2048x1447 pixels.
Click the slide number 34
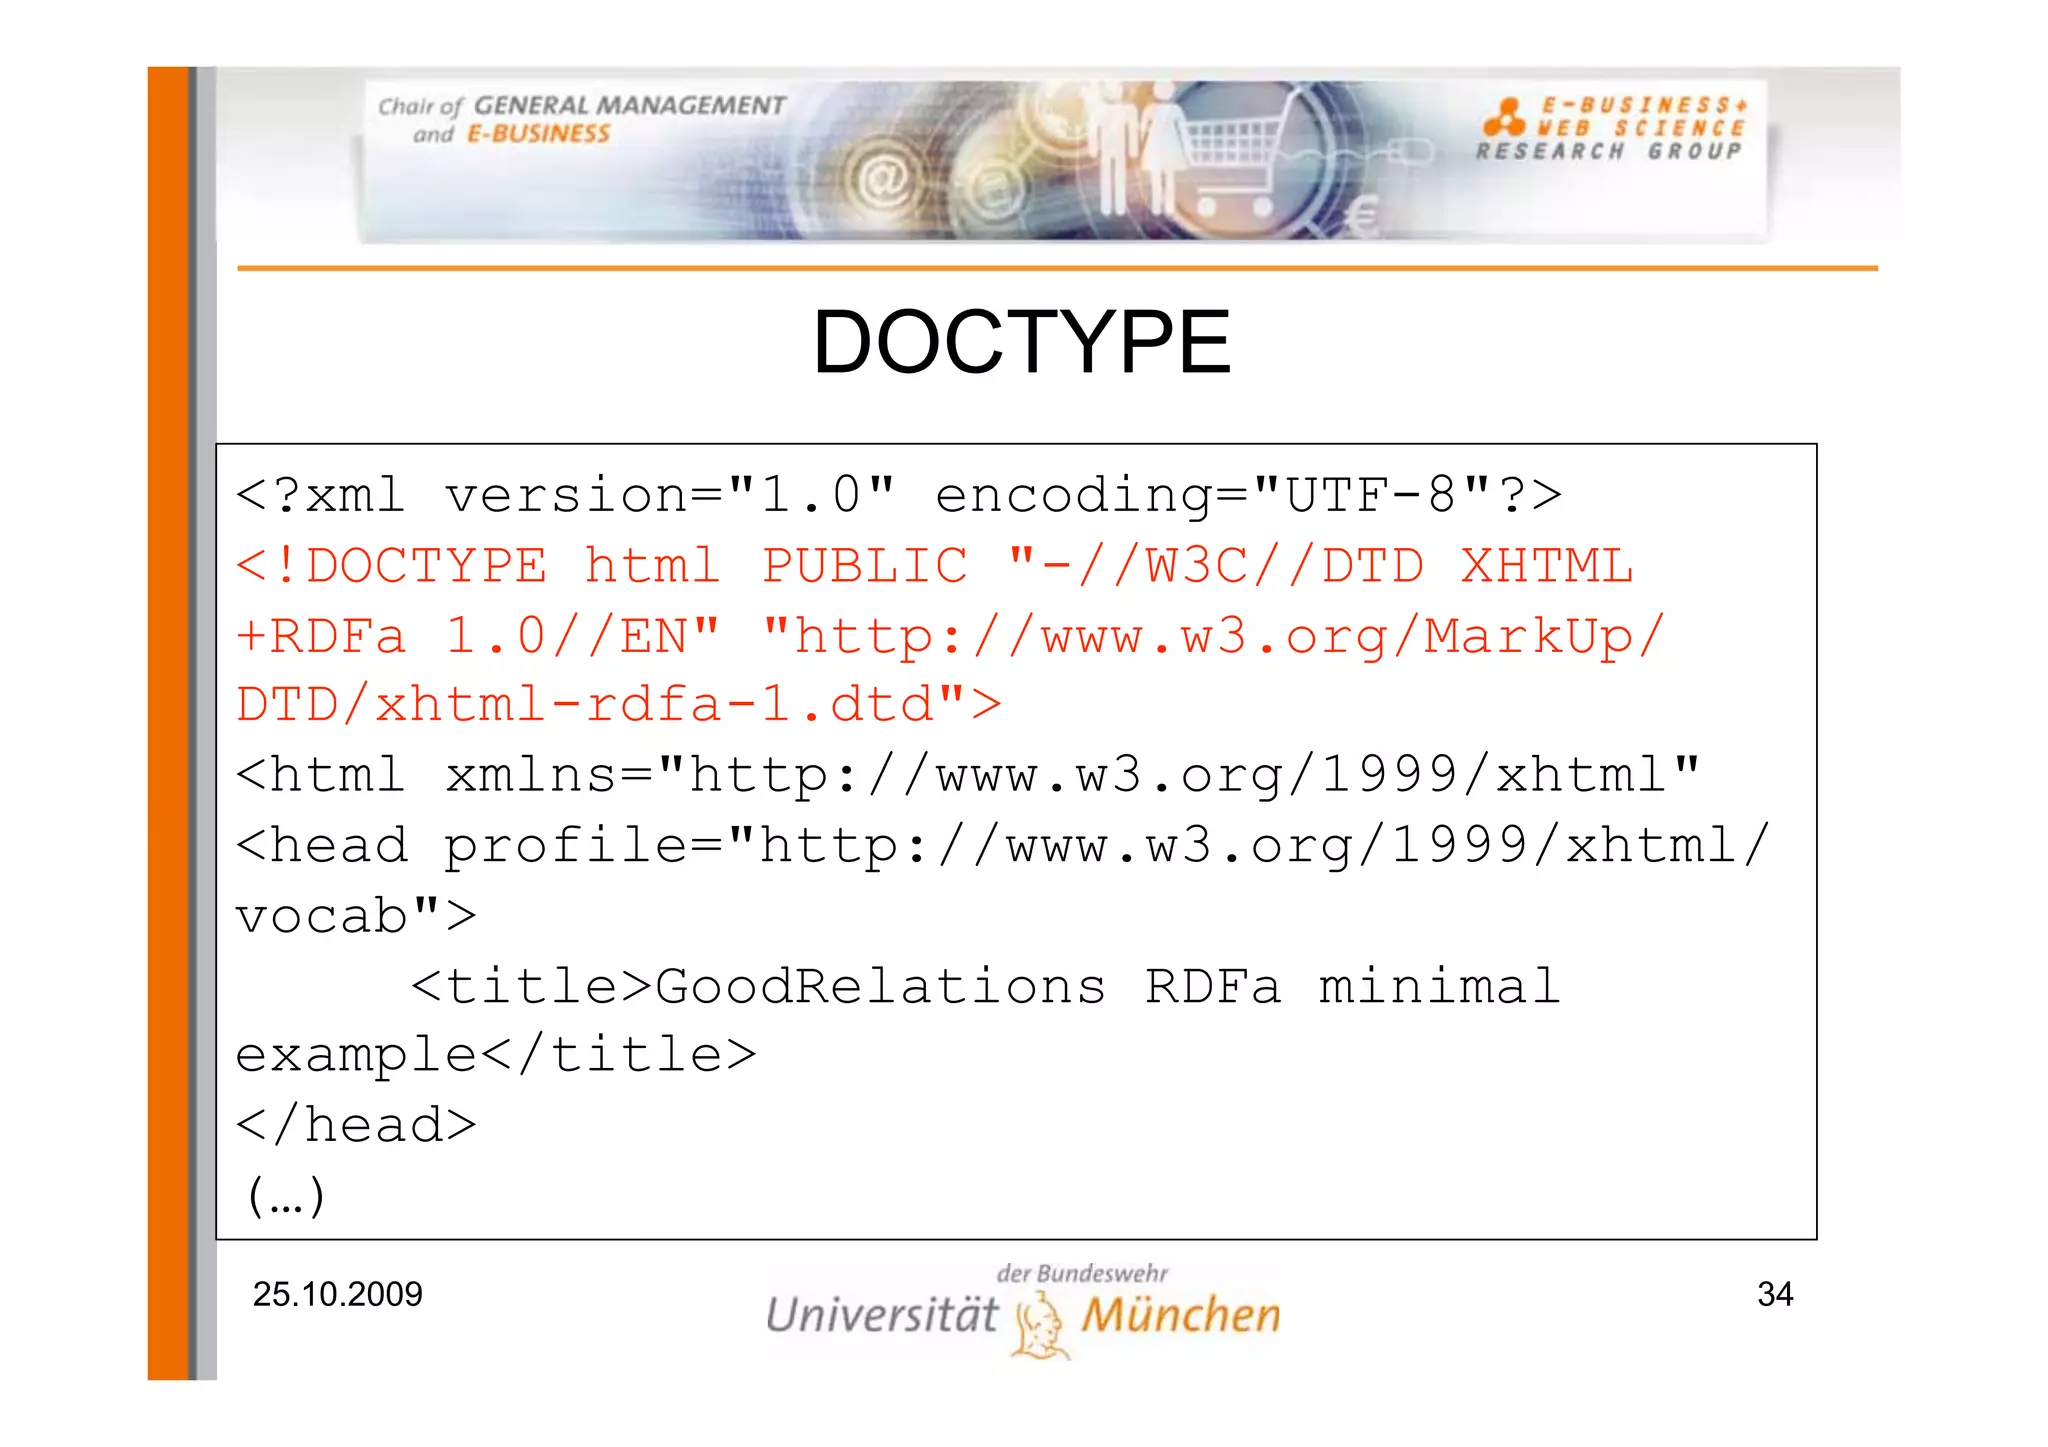(1775, 1295)
